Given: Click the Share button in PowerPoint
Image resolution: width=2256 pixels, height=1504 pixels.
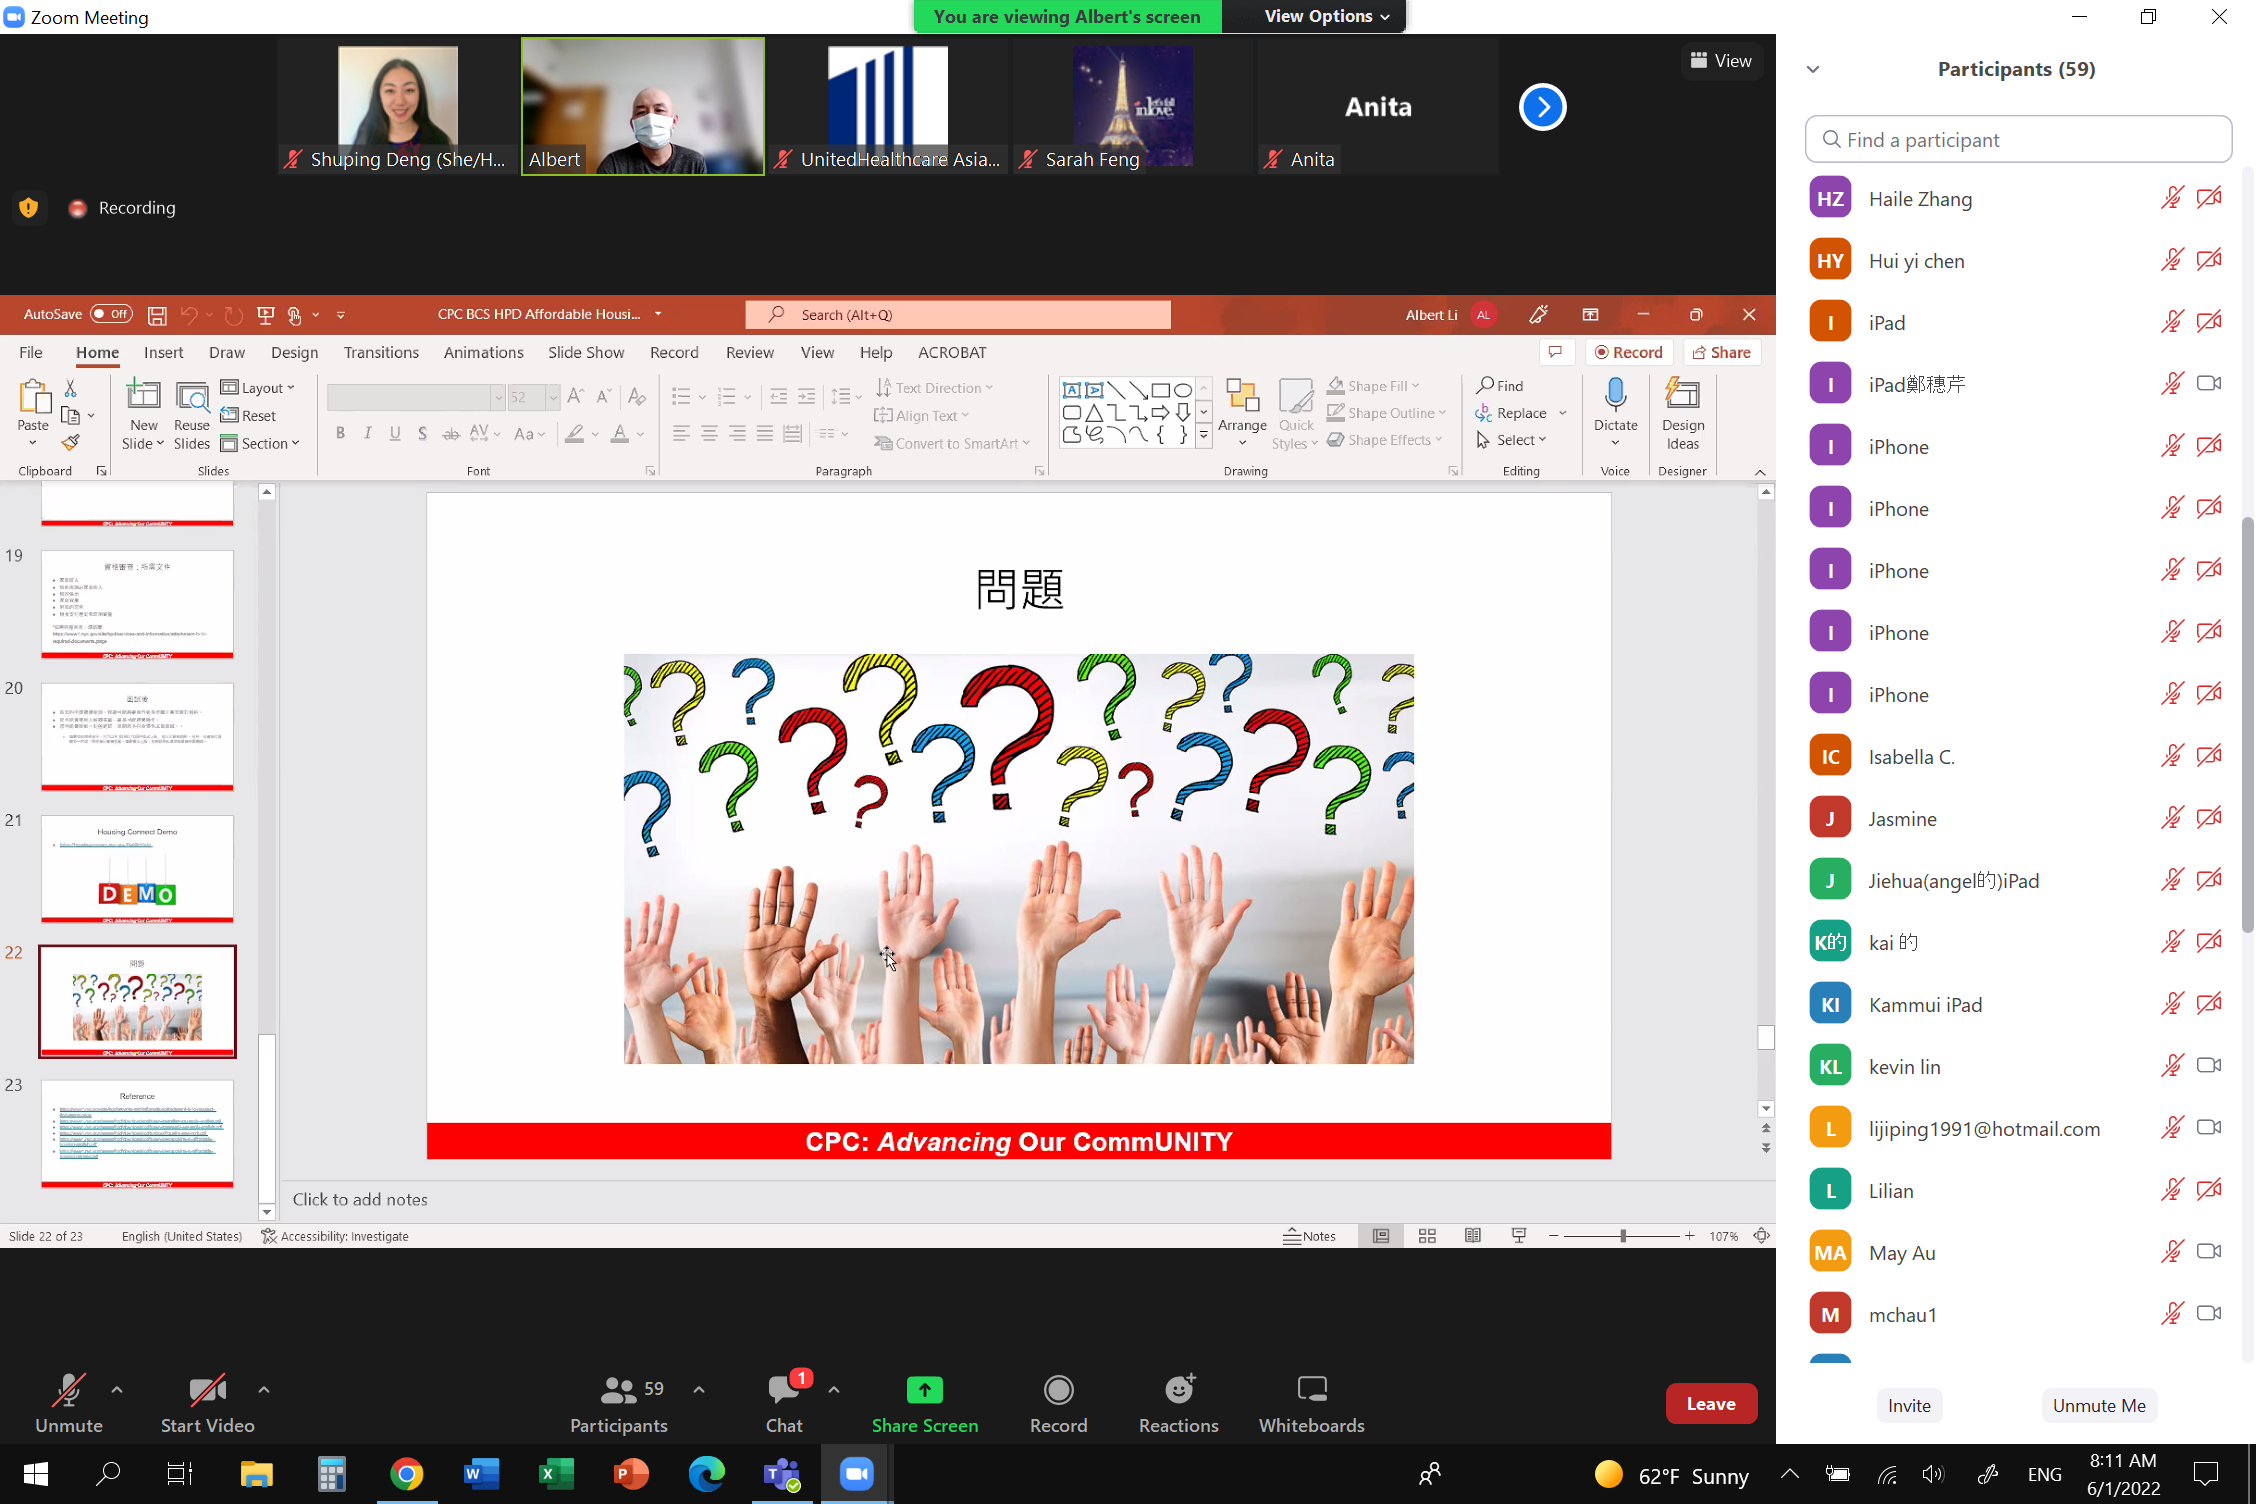Looking at the screenshot, I should [1722, 352].
